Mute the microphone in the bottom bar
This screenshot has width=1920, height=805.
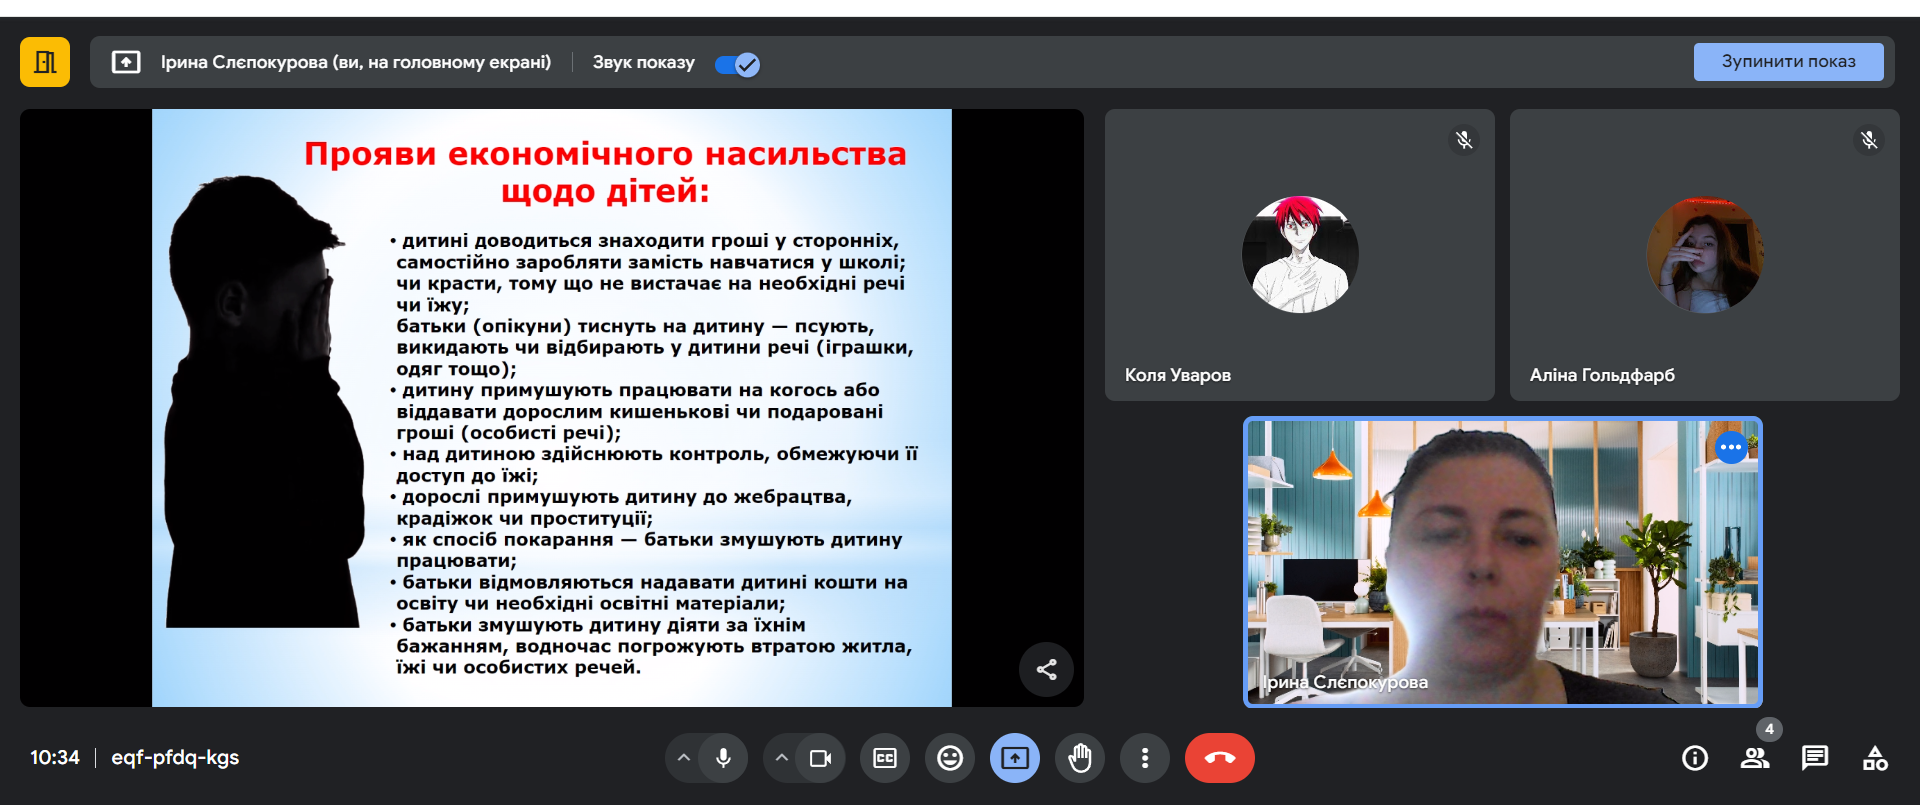click(x=723, y=758)
